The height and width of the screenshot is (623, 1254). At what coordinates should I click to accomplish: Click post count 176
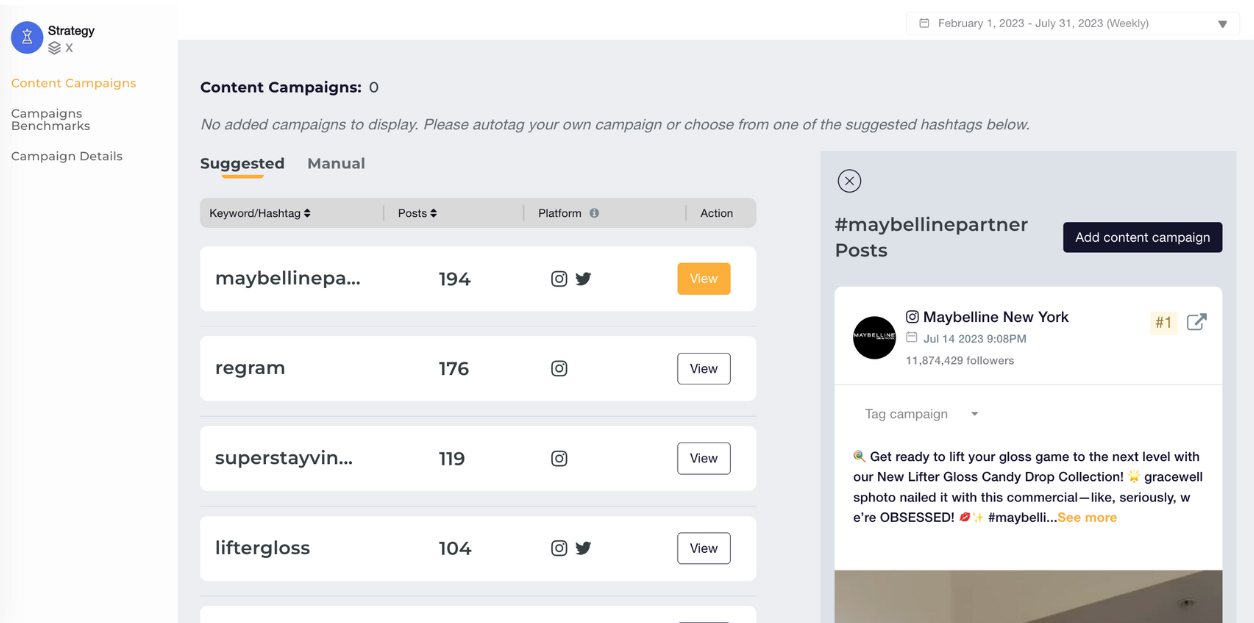tap(454, 369)
